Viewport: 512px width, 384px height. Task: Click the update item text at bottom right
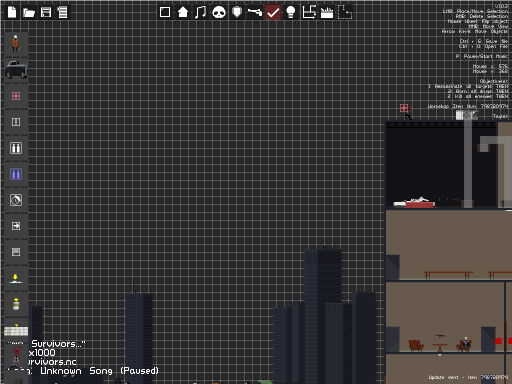tap(468, 377)
